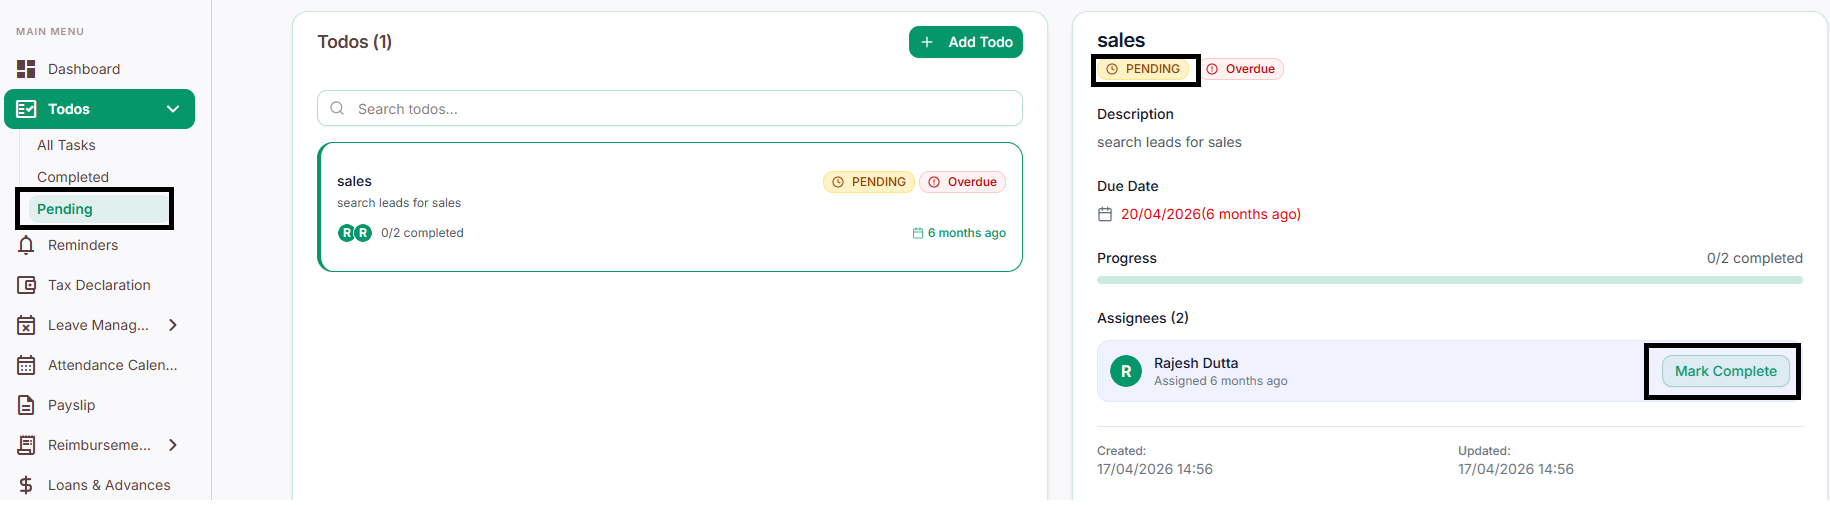This screenshot has height=505, width=1830.
Task: Click the alert icon in card Overdue badge
Action: pos(934,182)
